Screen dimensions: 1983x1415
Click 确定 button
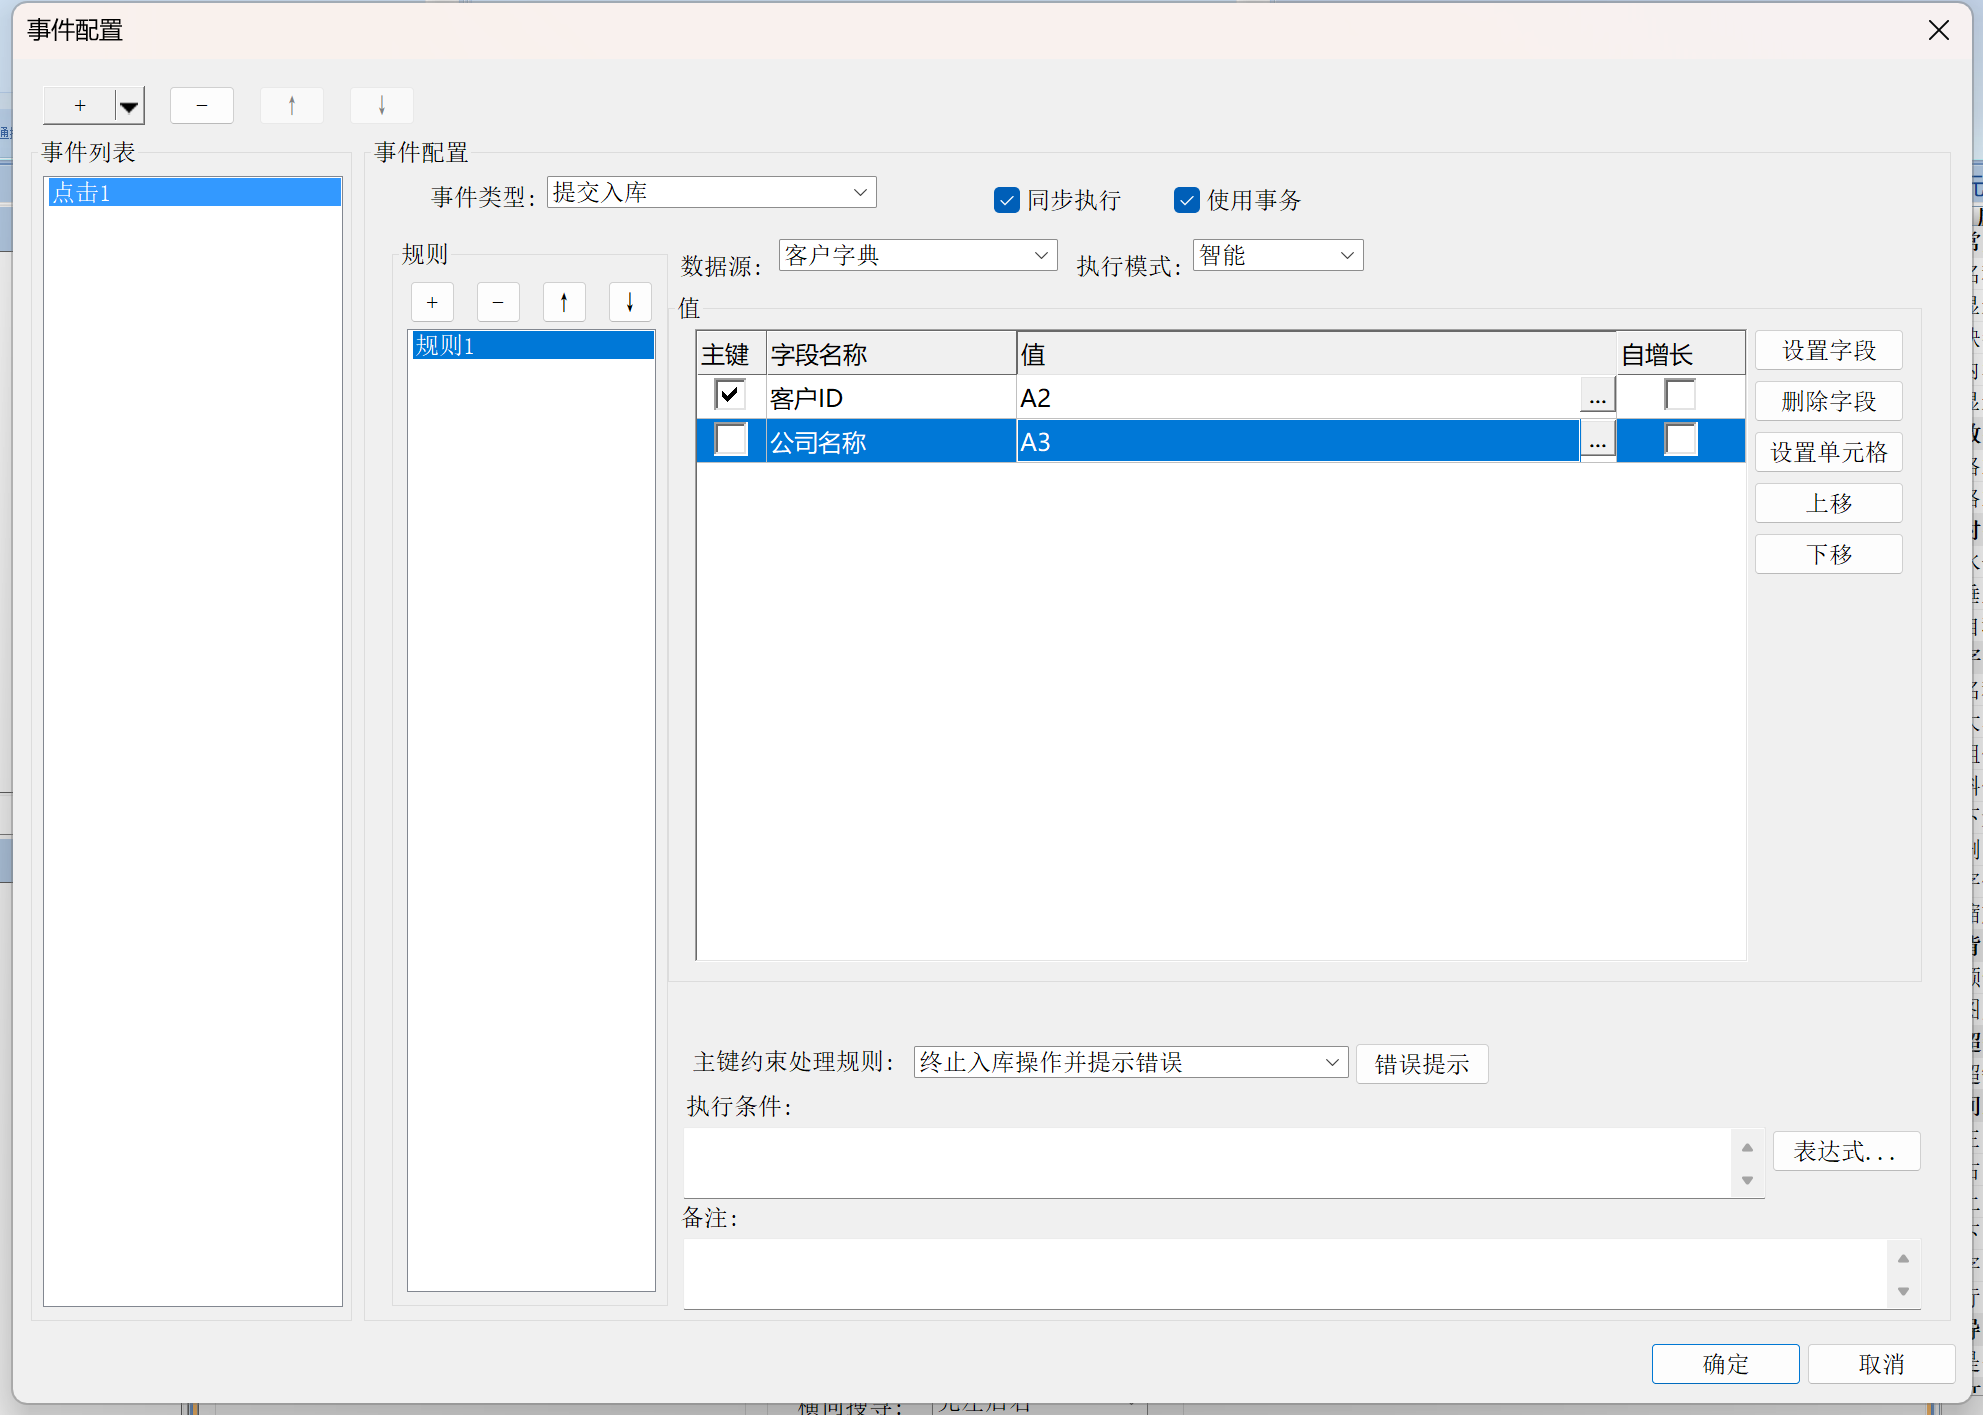point(1725,1364)
